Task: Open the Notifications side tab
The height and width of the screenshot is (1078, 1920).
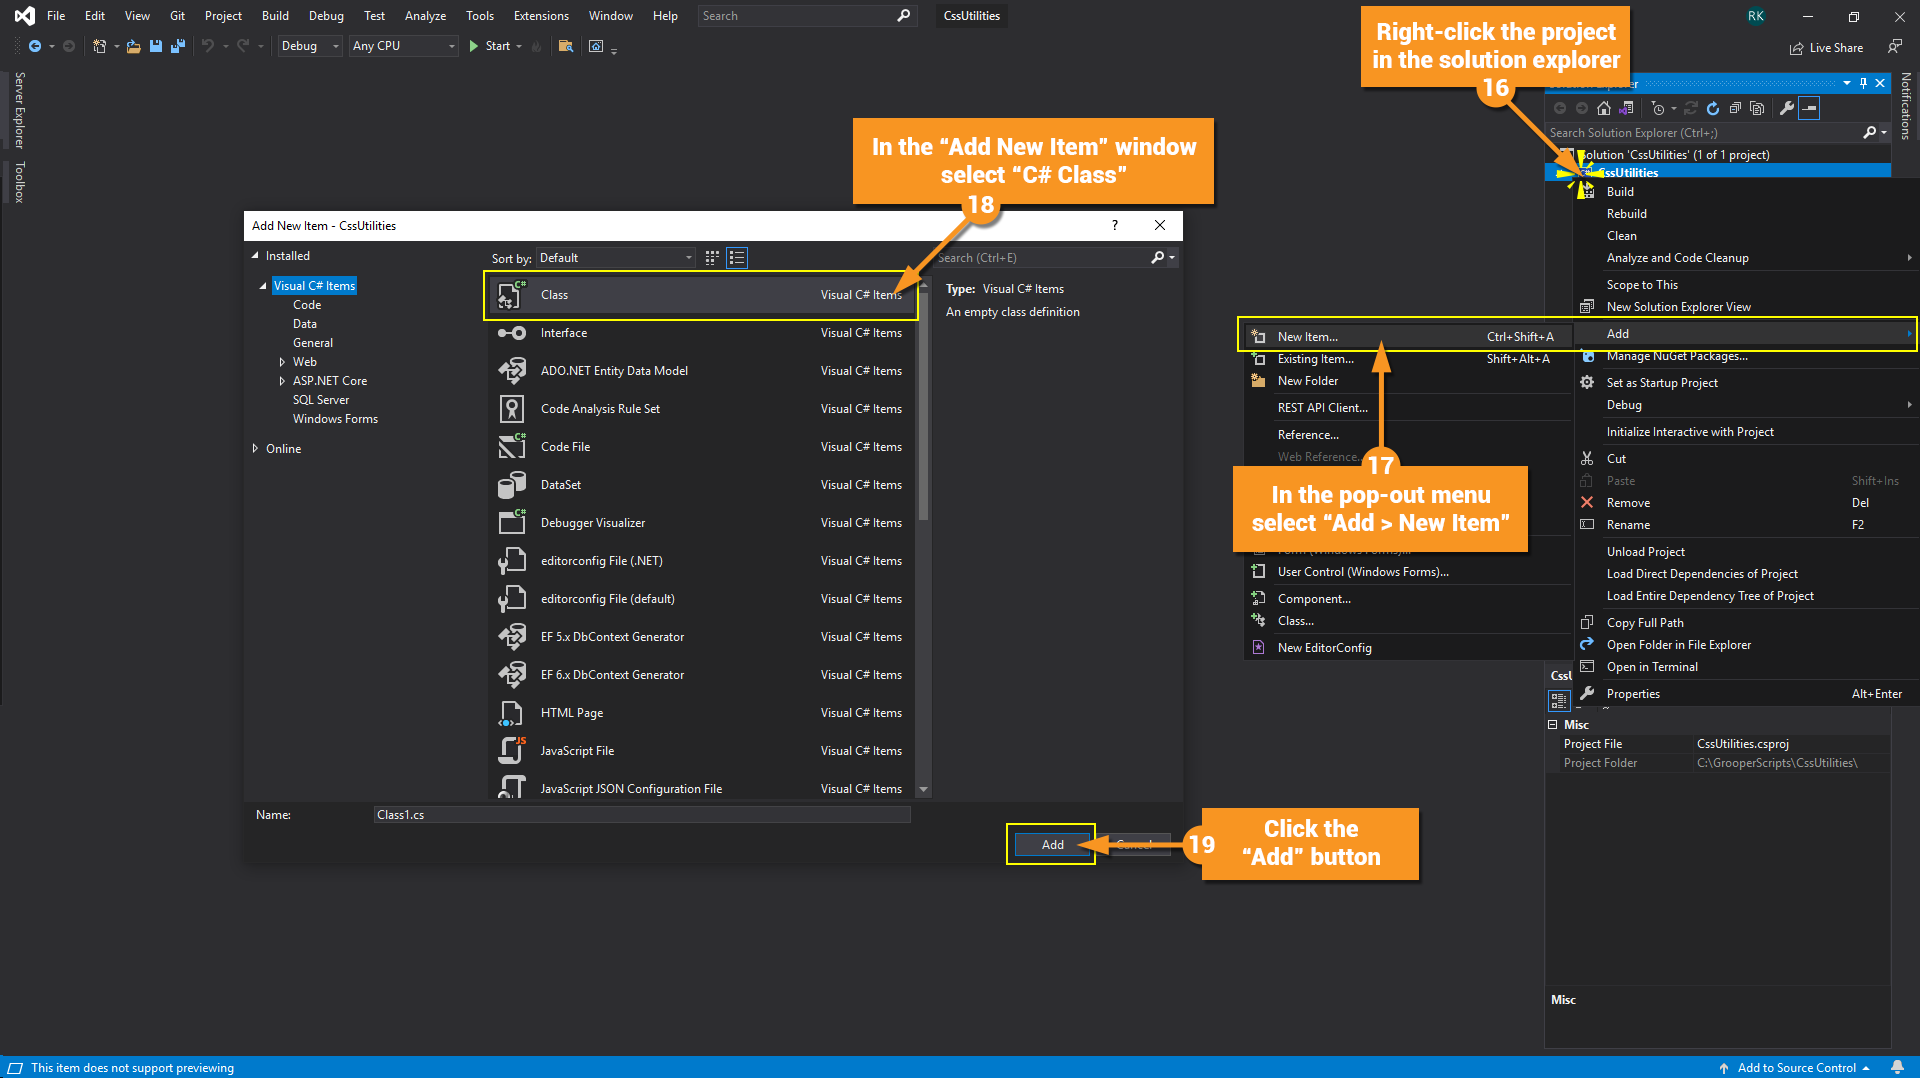Action: [1907, 106]
